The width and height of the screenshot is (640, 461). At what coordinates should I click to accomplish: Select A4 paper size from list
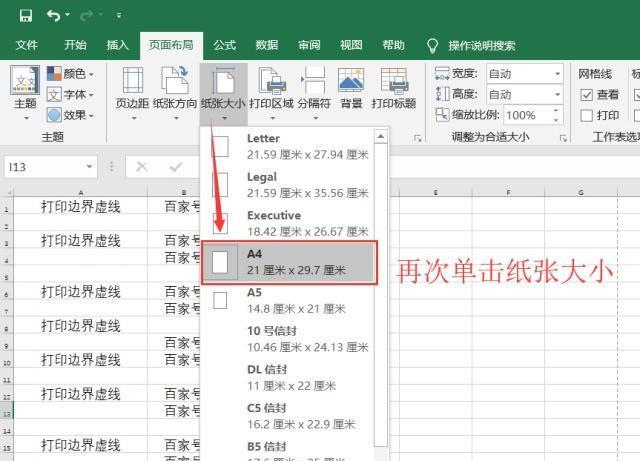click(x=290, y=262)
